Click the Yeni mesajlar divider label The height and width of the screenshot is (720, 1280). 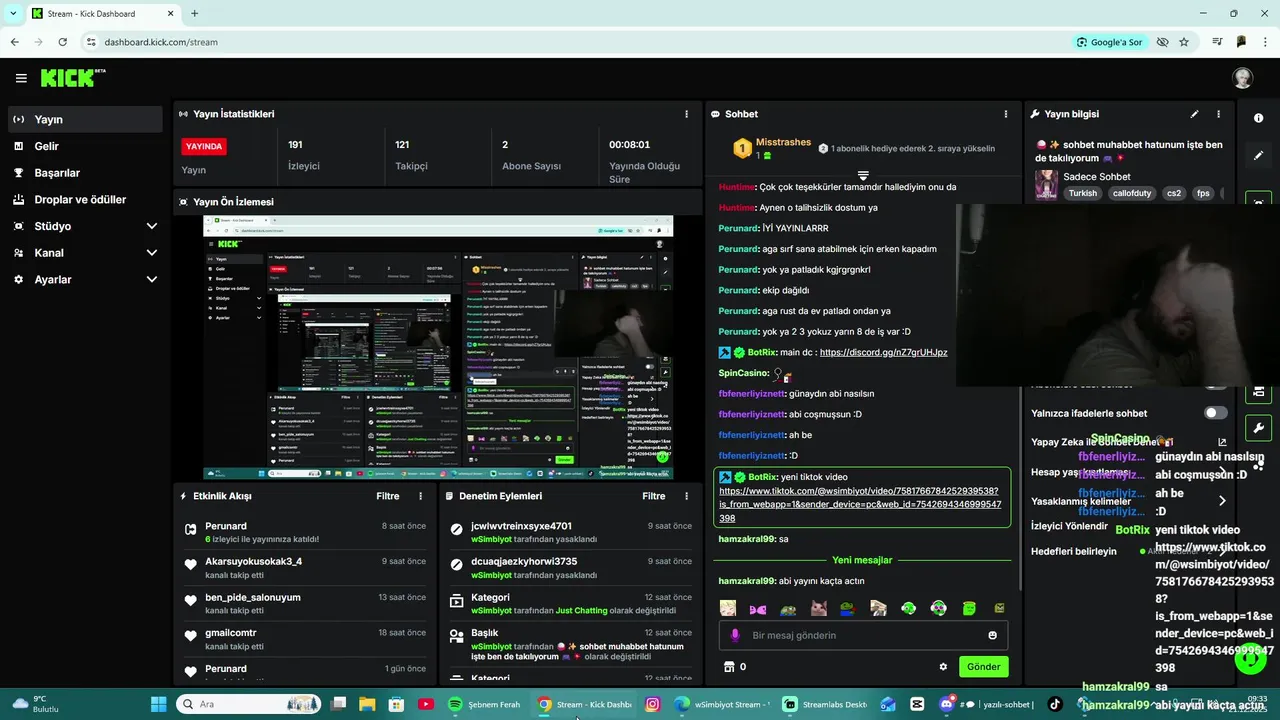[862, 560]
